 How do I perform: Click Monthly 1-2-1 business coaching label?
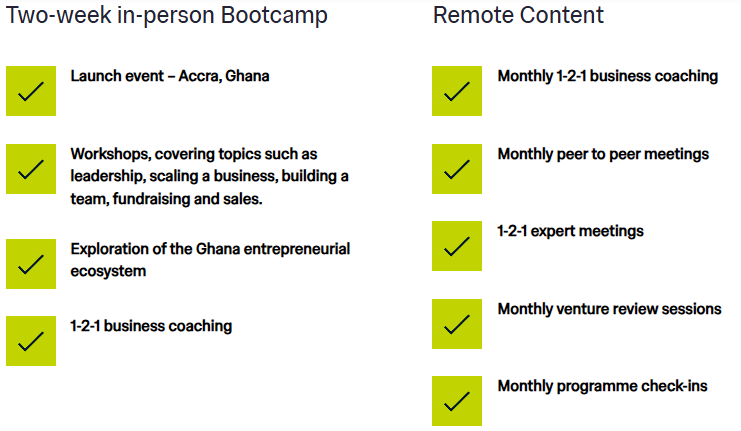point(607,76)
